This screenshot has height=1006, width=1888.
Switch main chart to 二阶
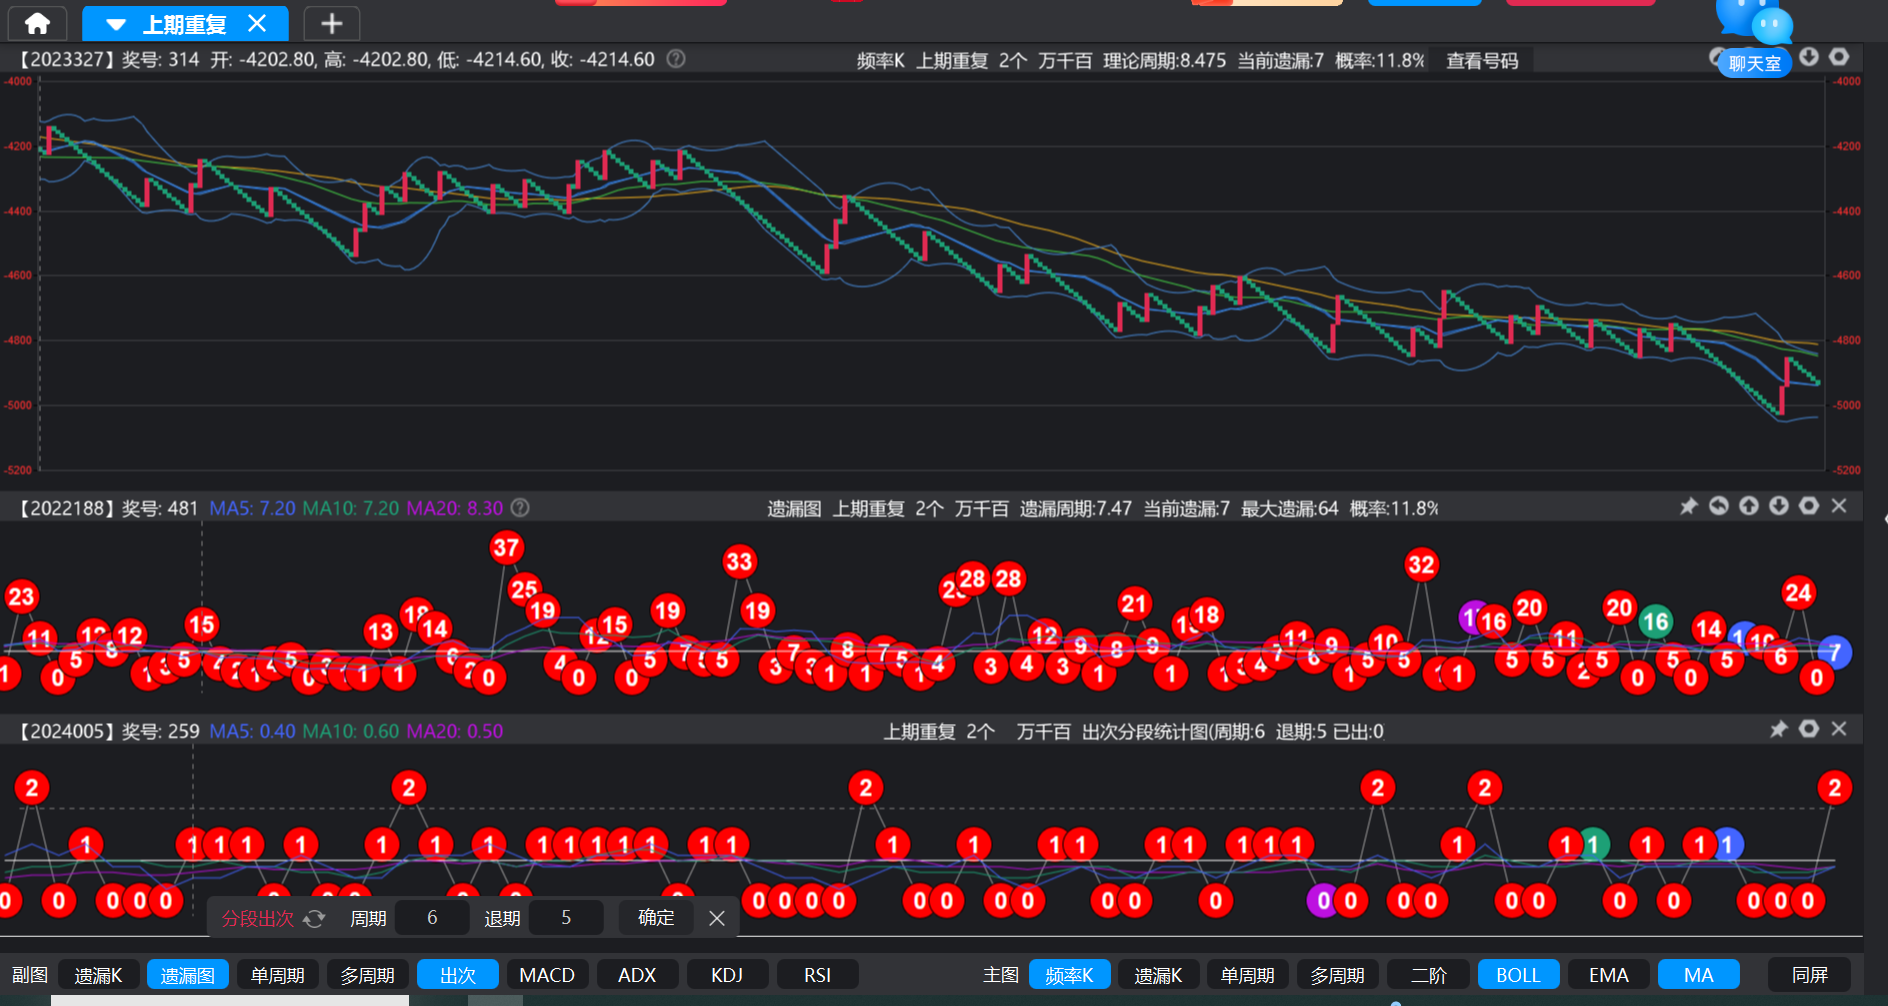pyautogui.click(x=1428, y=975)
